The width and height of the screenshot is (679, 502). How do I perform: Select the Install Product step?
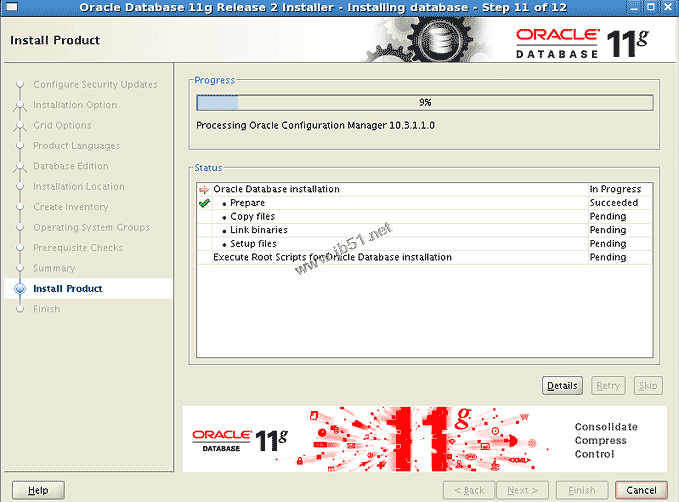pos(68,288)
